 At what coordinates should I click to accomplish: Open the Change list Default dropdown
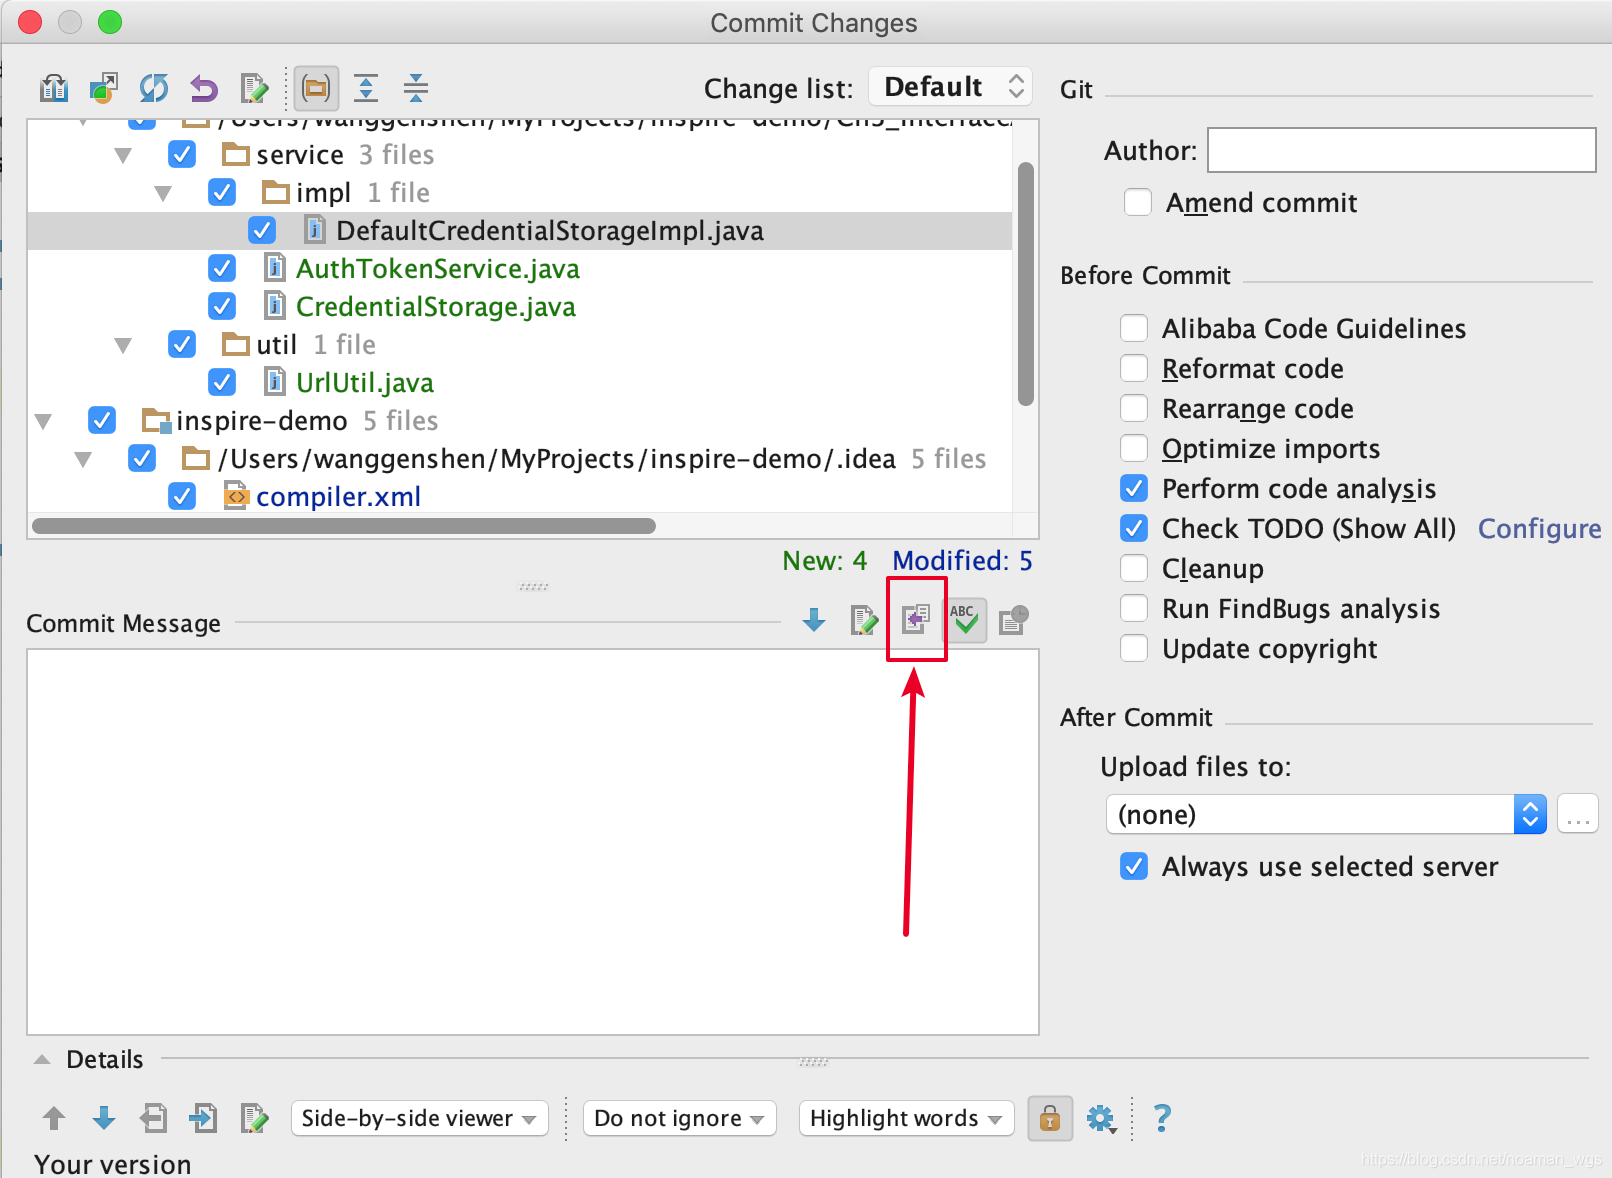[950, 87]
